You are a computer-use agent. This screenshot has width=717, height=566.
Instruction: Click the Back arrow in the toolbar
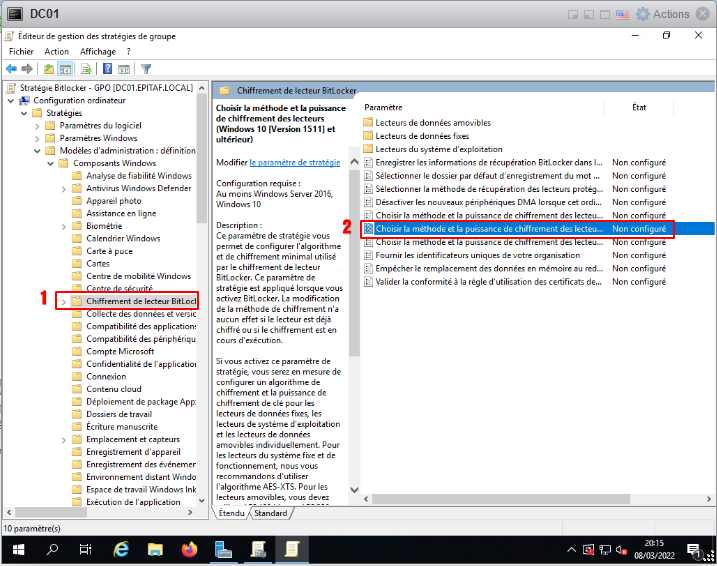11,69
